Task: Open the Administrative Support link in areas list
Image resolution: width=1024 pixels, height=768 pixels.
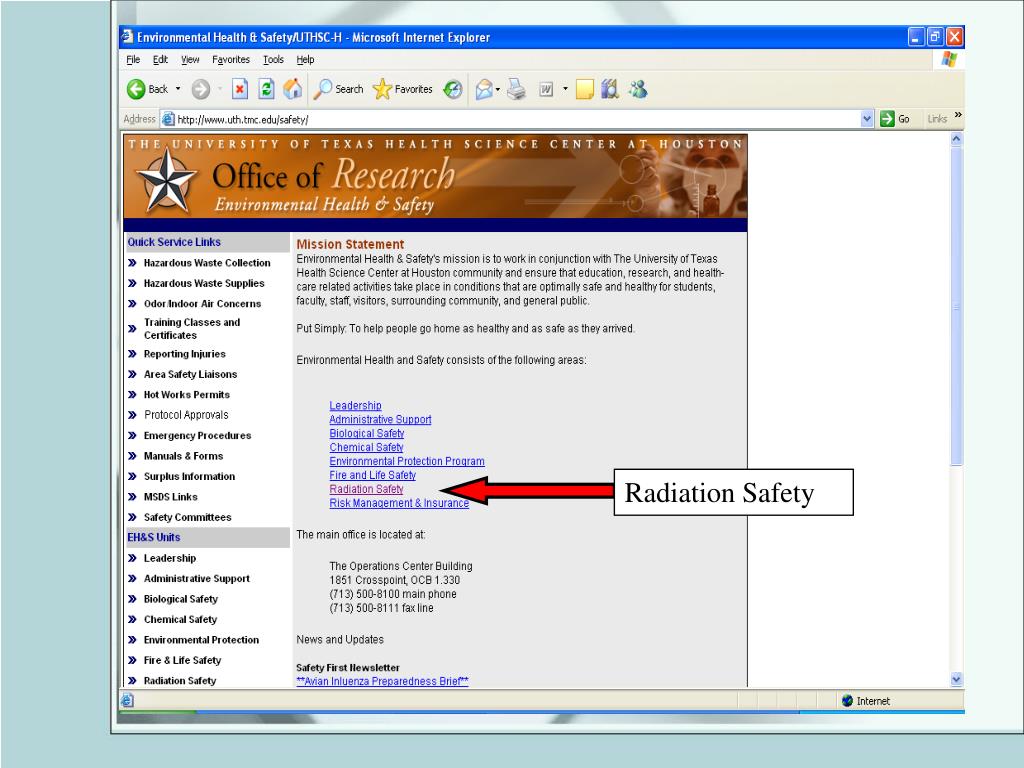Action: 380,419
